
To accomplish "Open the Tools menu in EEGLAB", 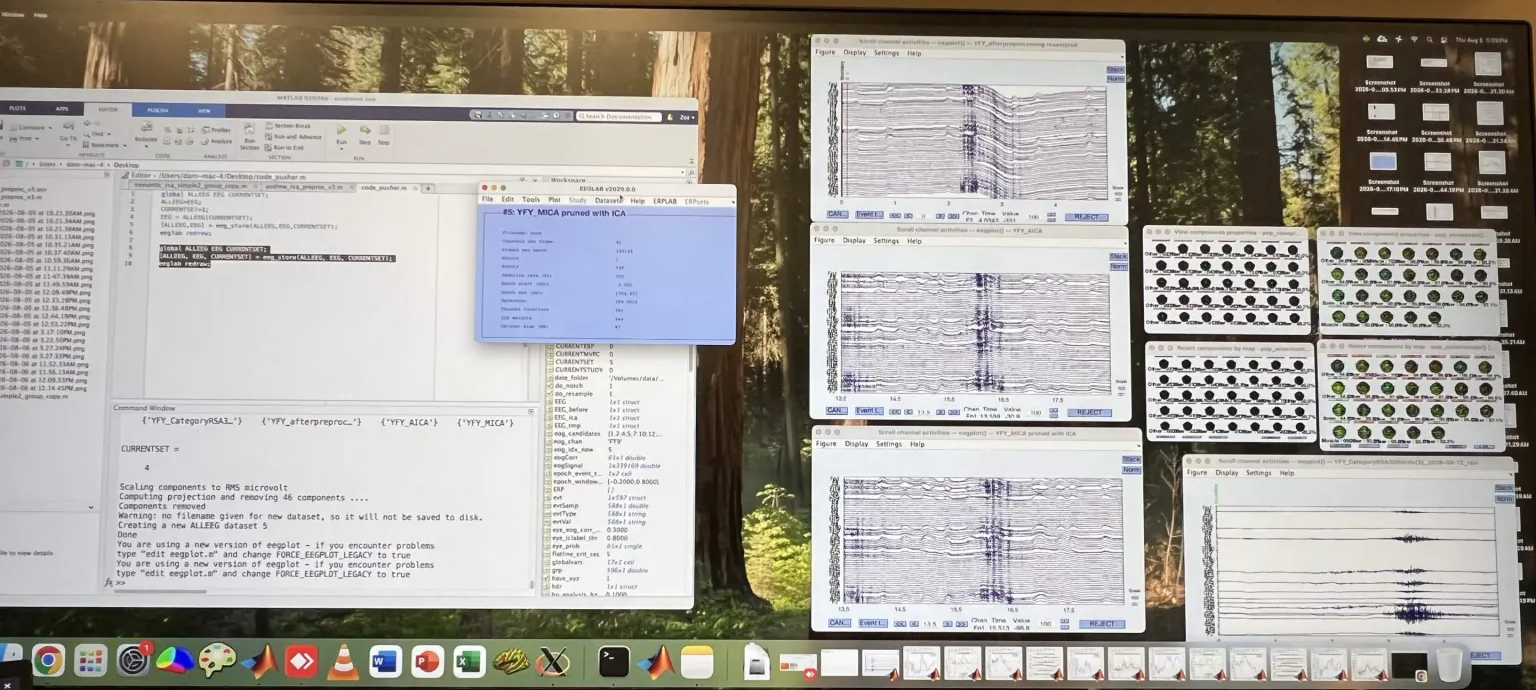I will click(x=531, y=200).
